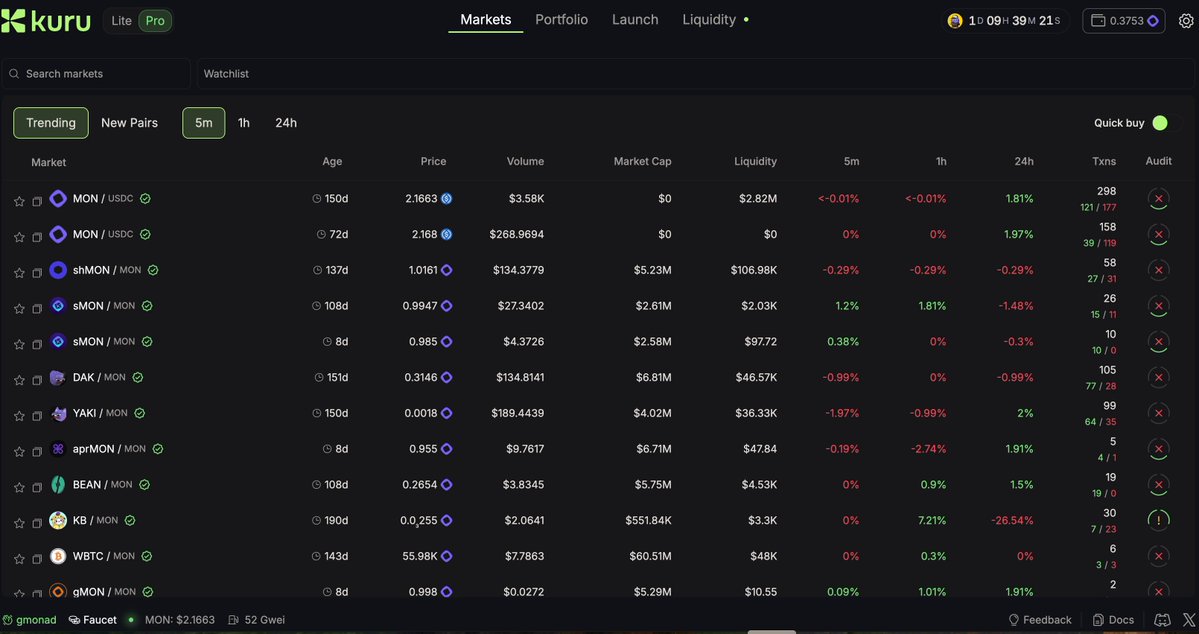Select the 1h timeframe filter
This screenshot has height=634, width=1199.
(244, 122)
